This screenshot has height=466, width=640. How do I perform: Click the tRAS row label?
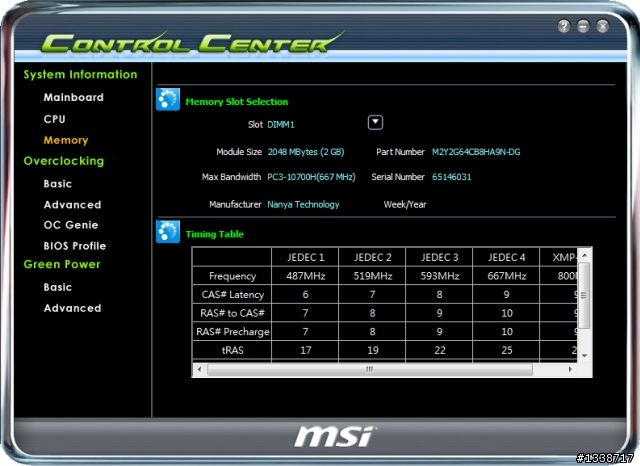coord(232,350)
